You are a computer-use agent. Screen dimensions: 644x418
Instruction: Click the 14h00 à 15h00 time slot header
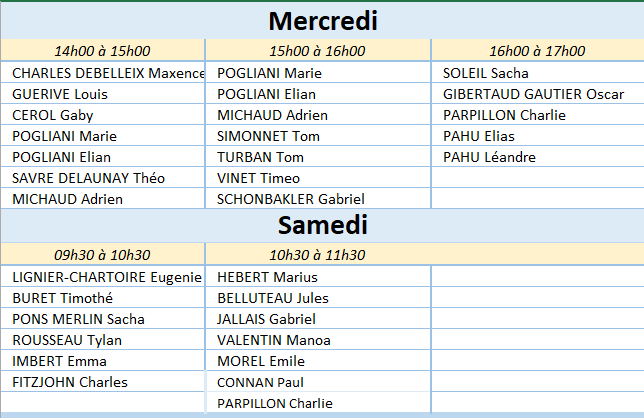(x=103, y=51)
